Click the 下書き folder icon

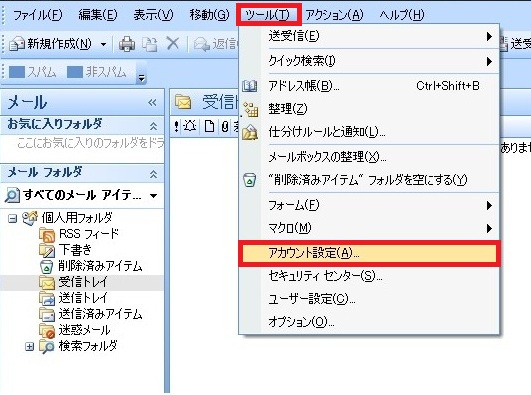point(47,250)
